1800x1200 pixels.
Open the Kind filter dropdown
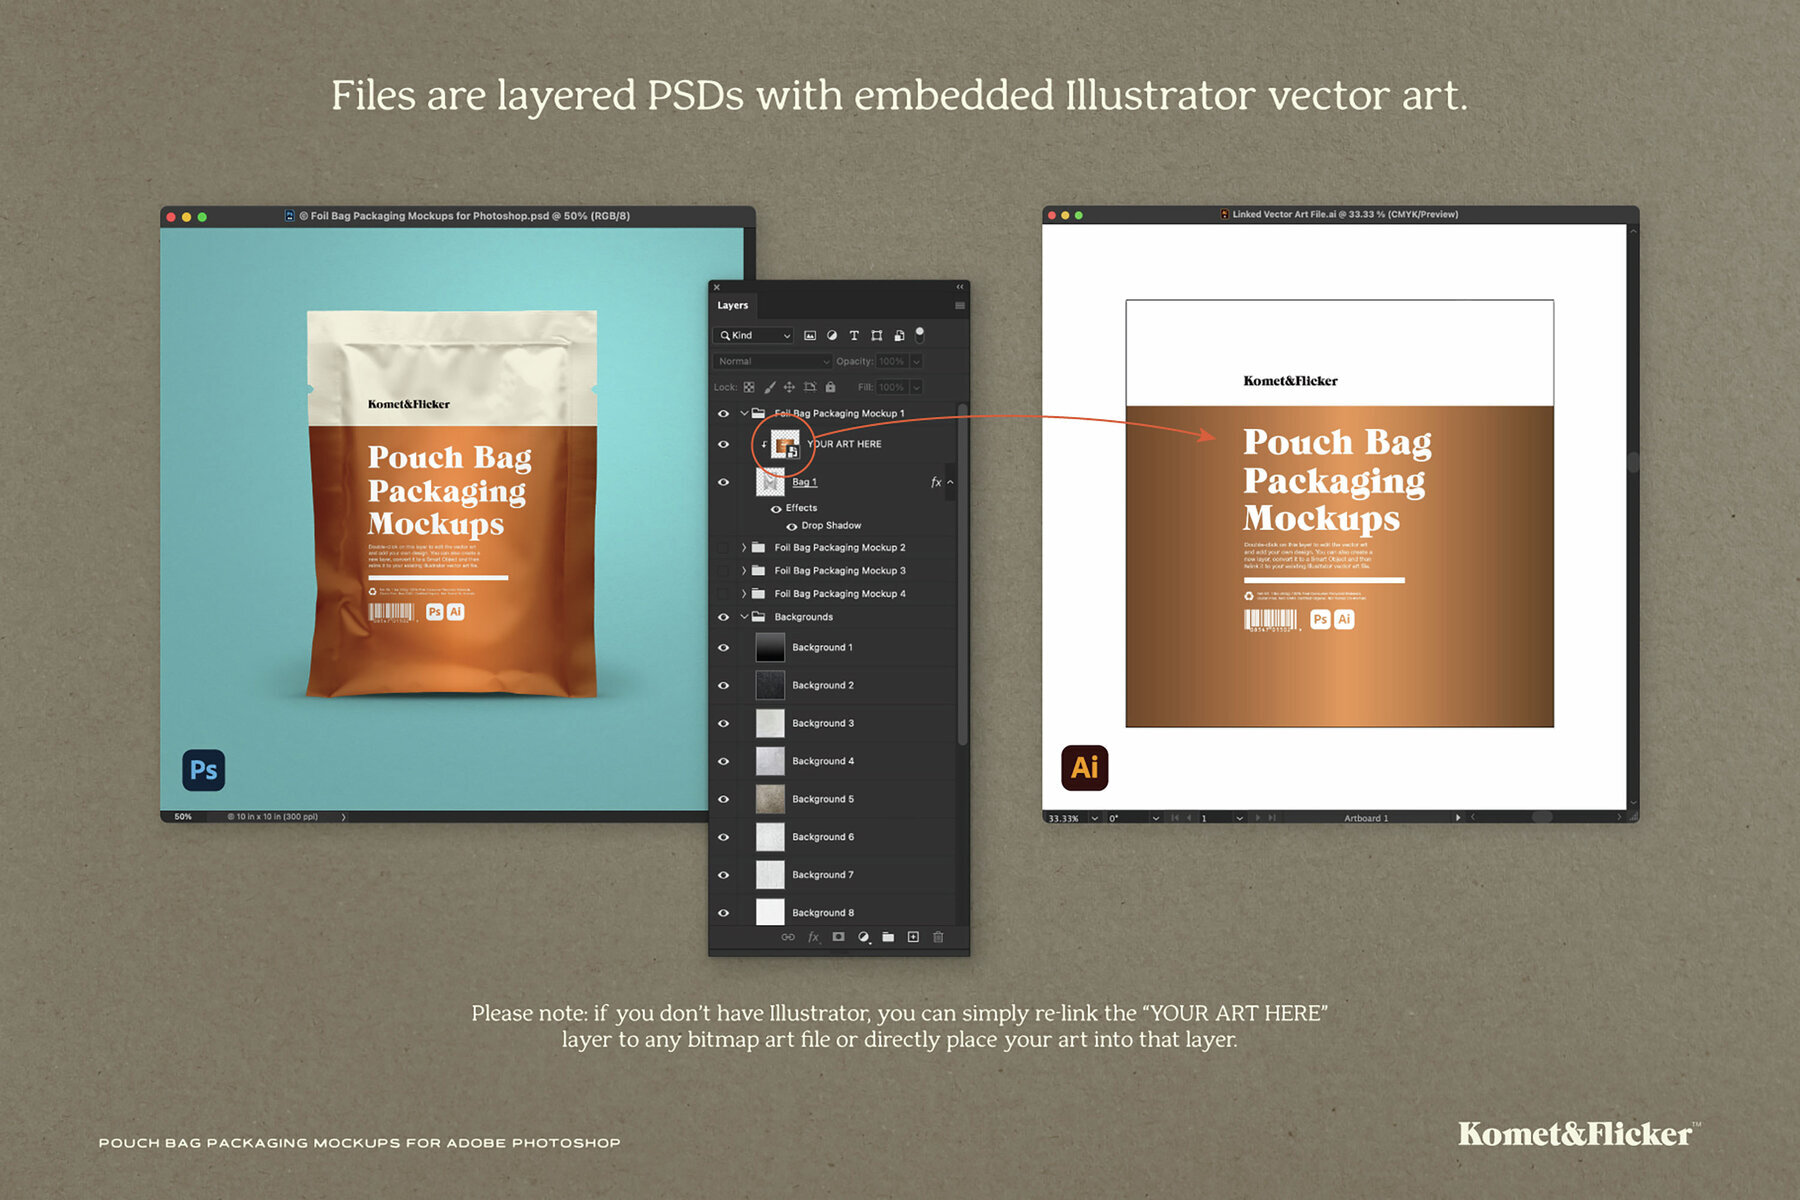752,335
